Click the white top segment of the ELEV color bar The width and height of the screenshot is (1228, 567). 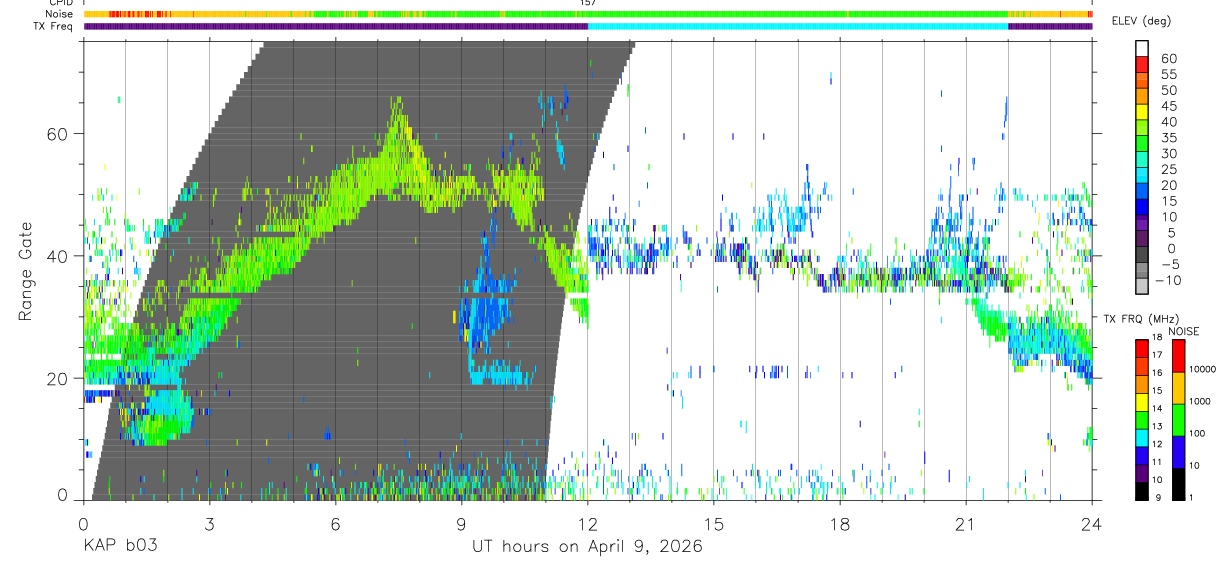click(1142, 49)
